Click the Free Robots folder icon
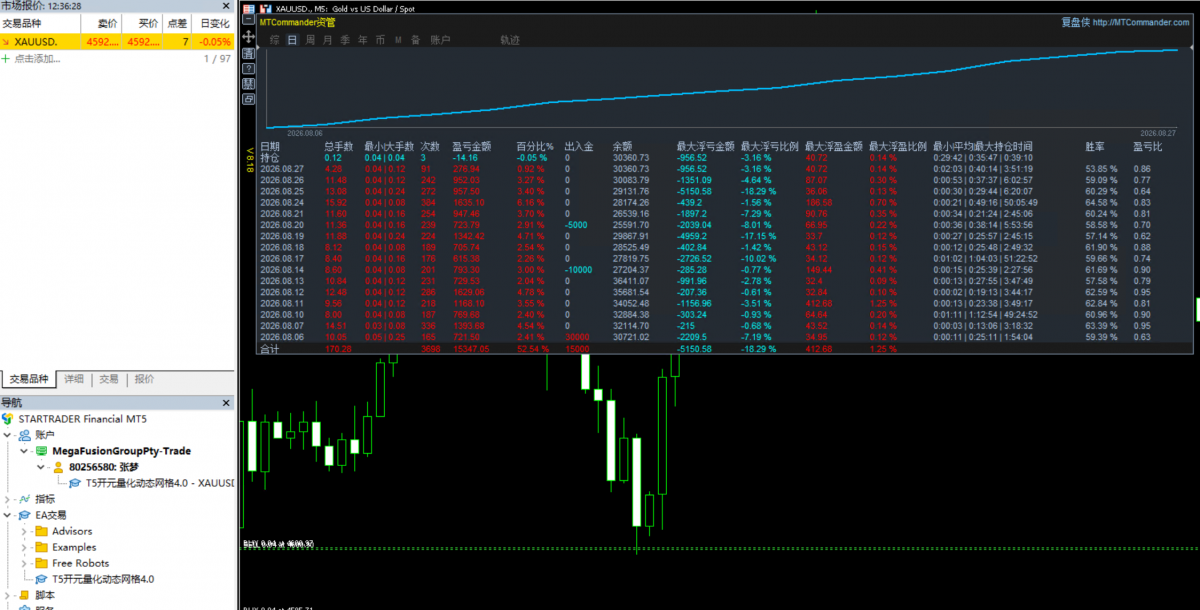The height and width of the screenshot is (610, 1200). tap(41, 563)
